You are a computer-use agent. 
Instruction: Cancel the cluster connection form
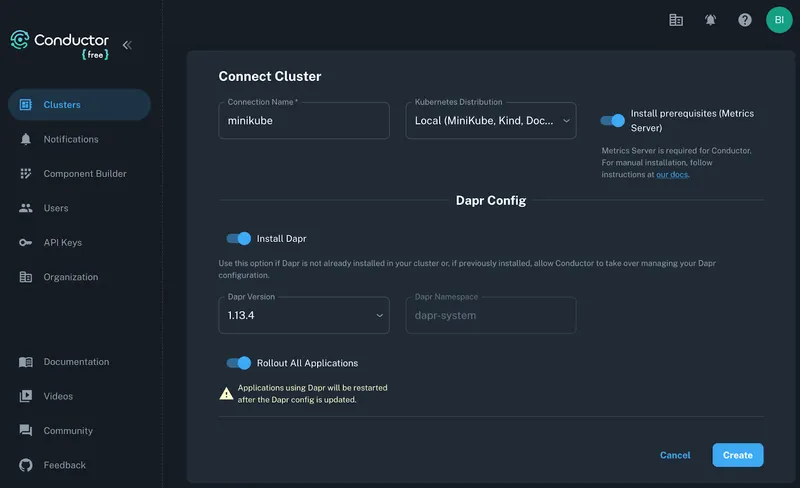(675, 455)
